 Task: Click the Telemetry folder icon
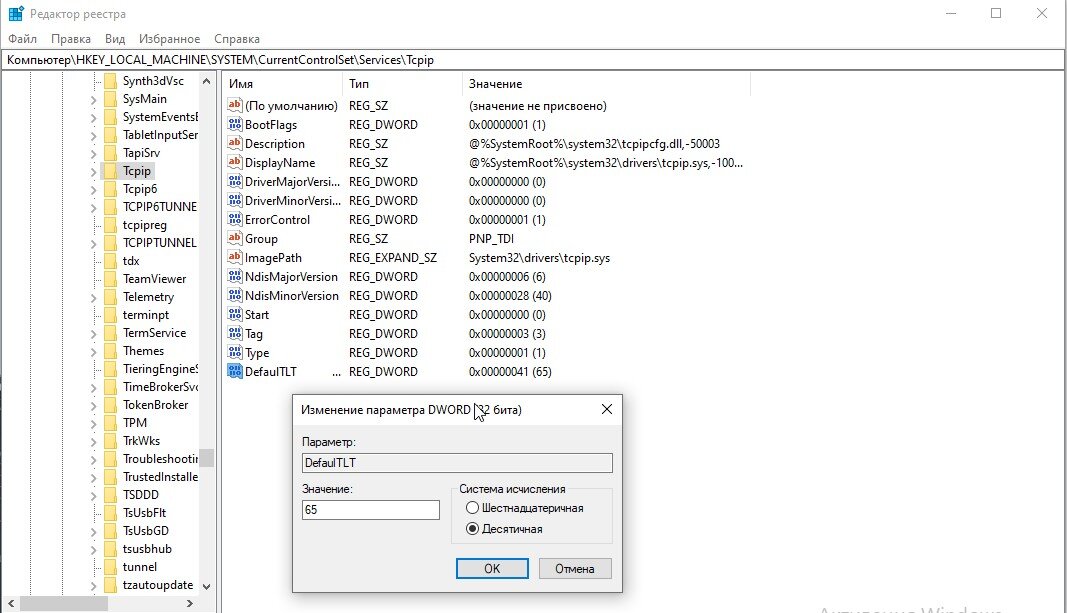pyautogui.click(x=110, y=297)
